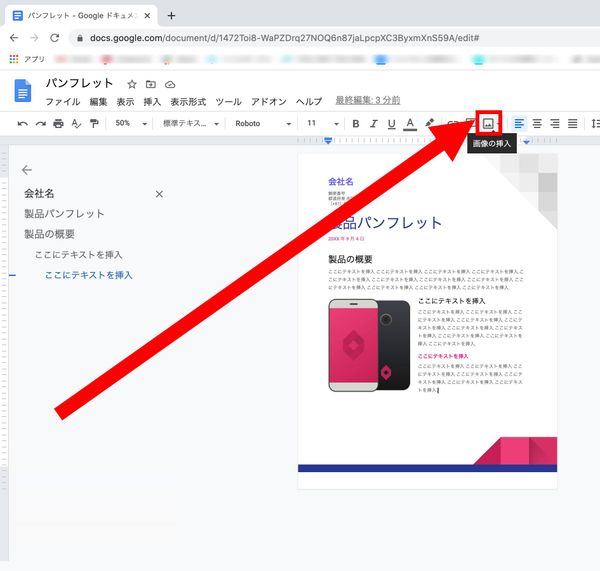Run spell check icon
The width and height of the screenshot is (600, 571).
coord(76,124)
